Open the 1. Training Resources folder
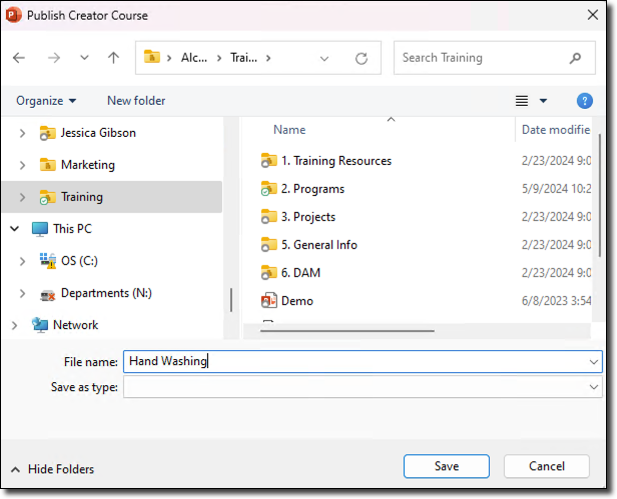The width and height of the screenshot is (617, 499). tap(336, 161)
